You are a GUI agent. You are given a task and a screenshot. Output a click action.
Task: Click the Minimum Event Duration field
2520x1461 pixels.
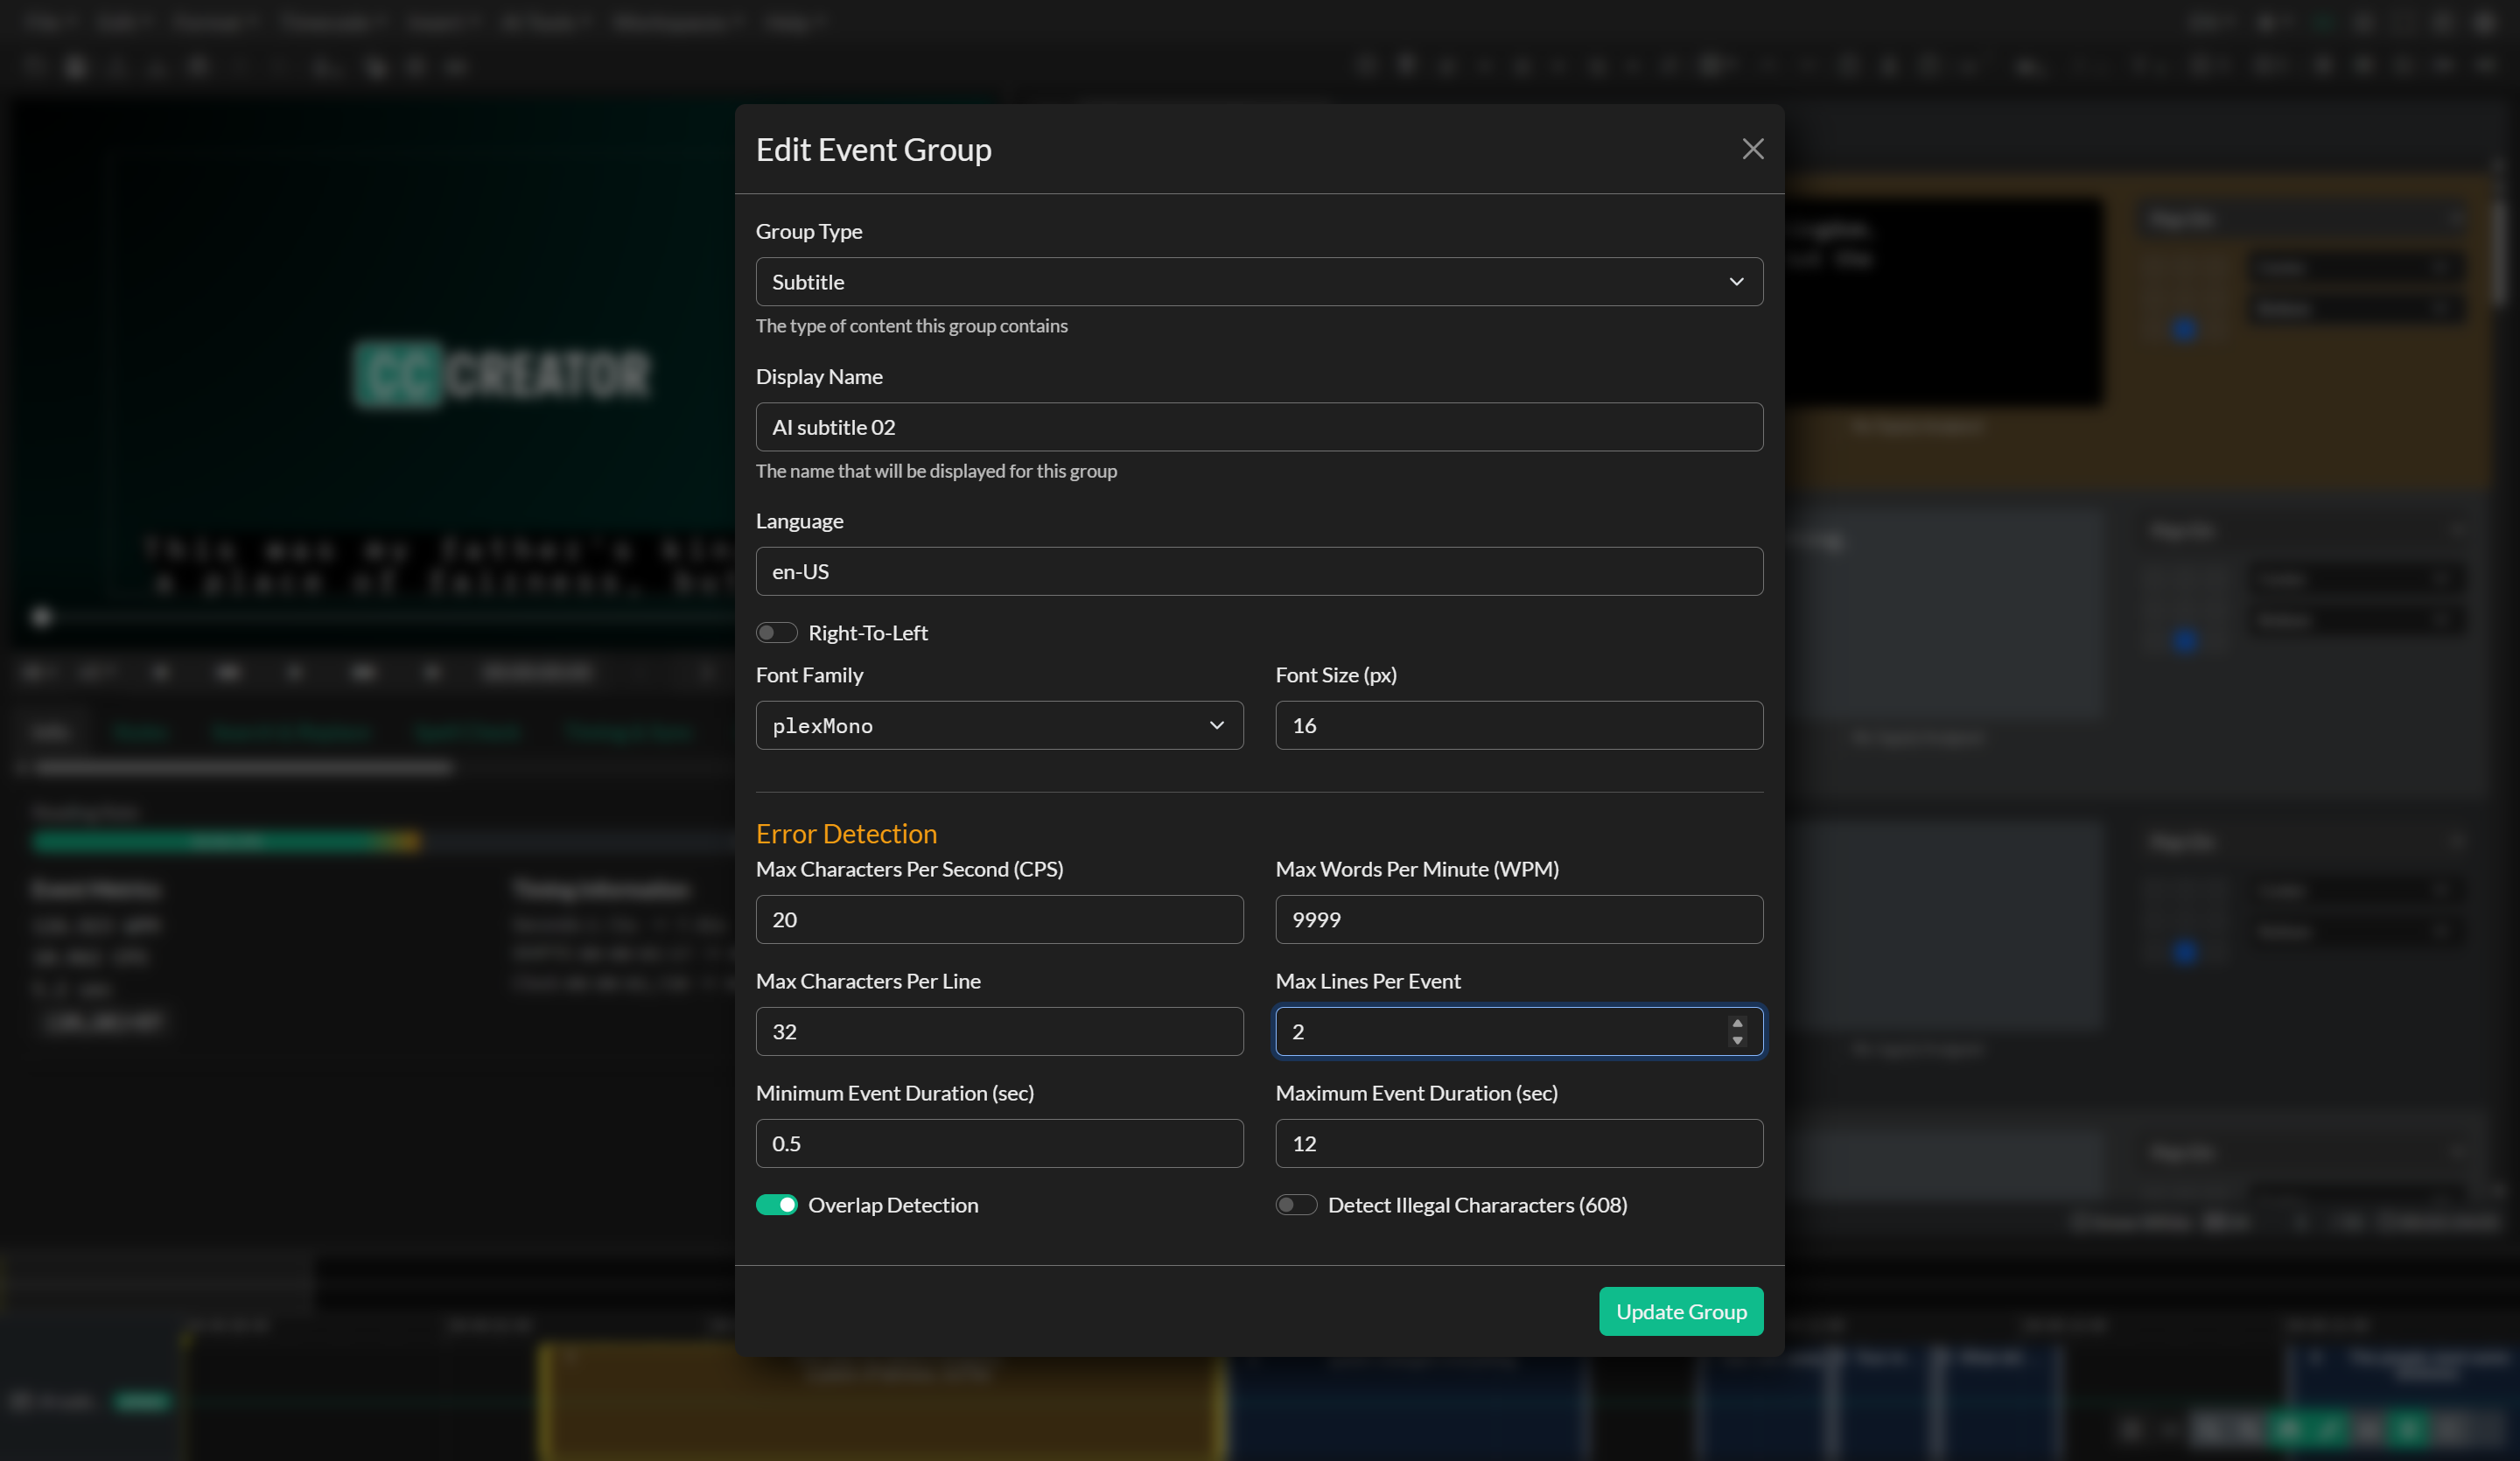[999, 1143]
